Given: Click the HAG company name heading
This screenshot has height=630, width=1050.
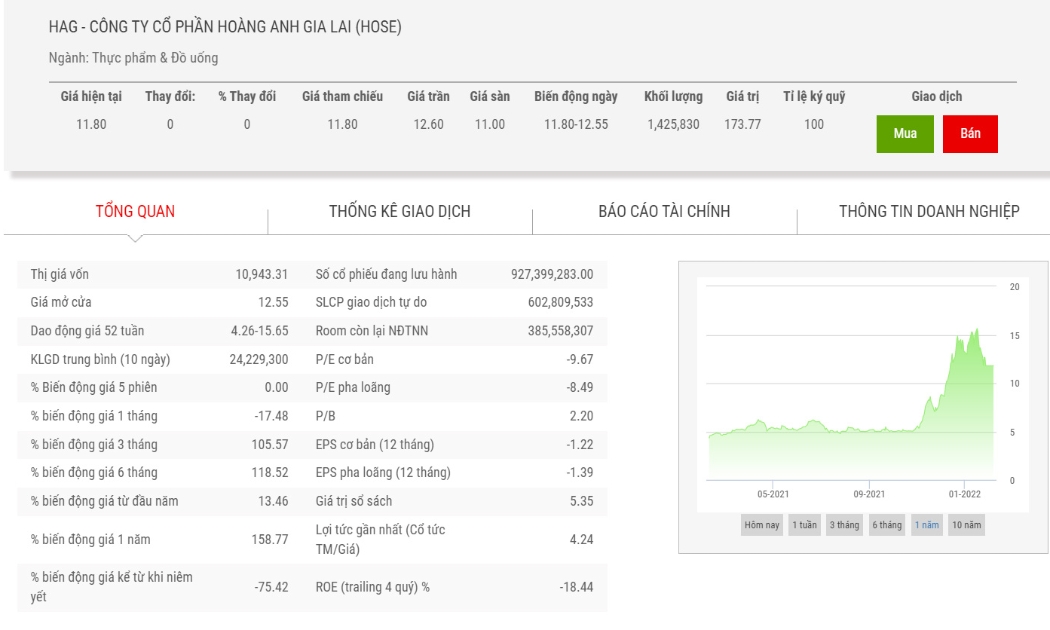Looking at the screenshot, I should click(225, 27).
